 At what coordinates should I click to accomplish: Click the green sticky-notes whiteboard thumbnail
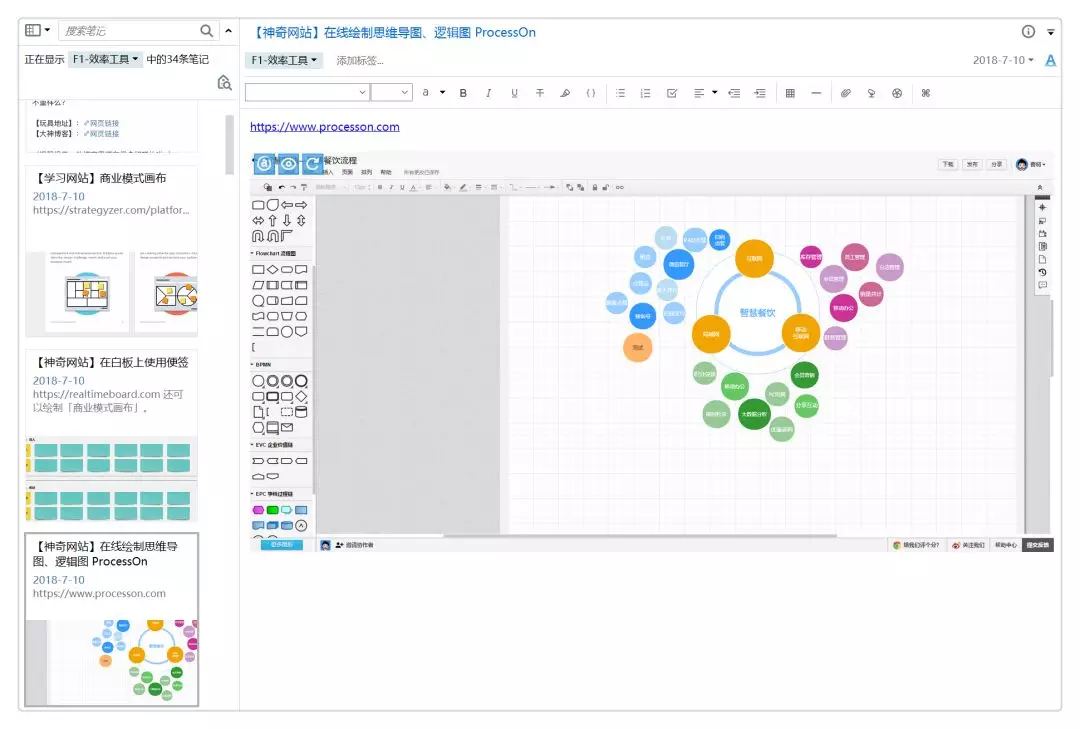(x=112, y=478)
